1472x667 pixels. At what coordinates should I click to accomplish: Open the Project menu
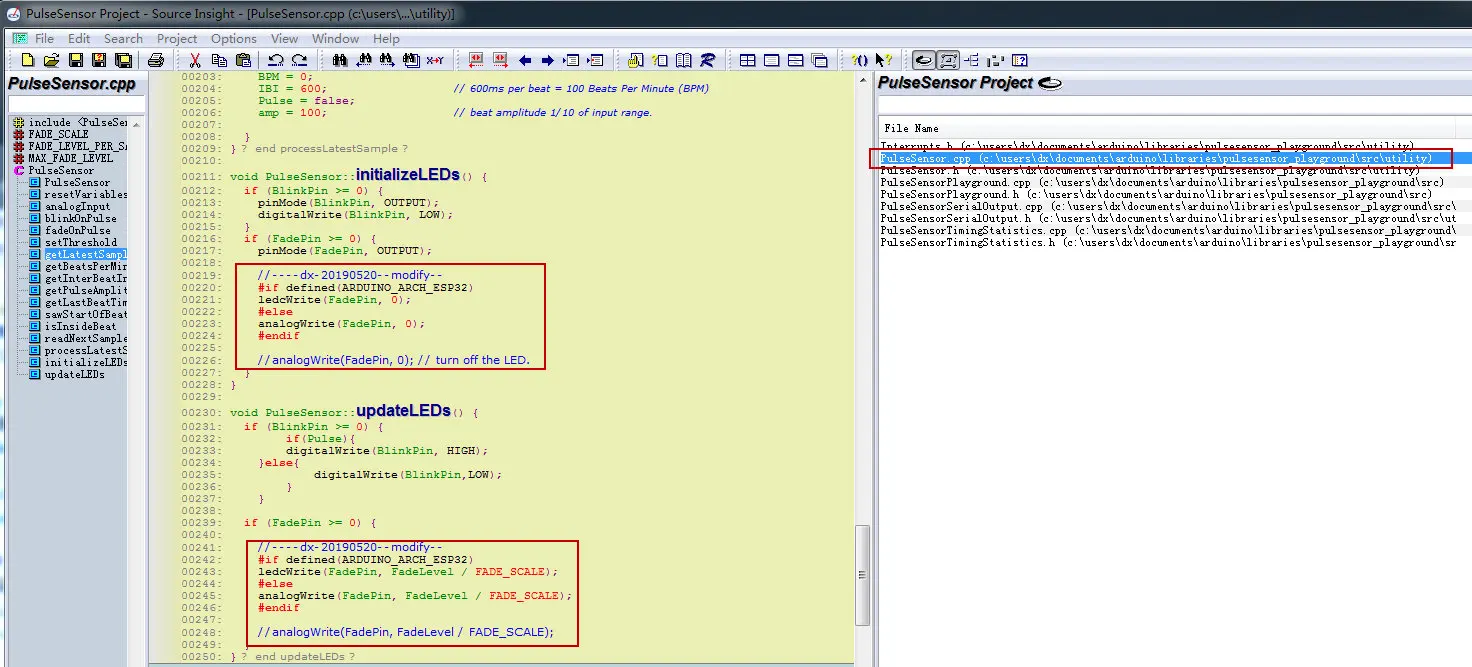tap(177, 38)
